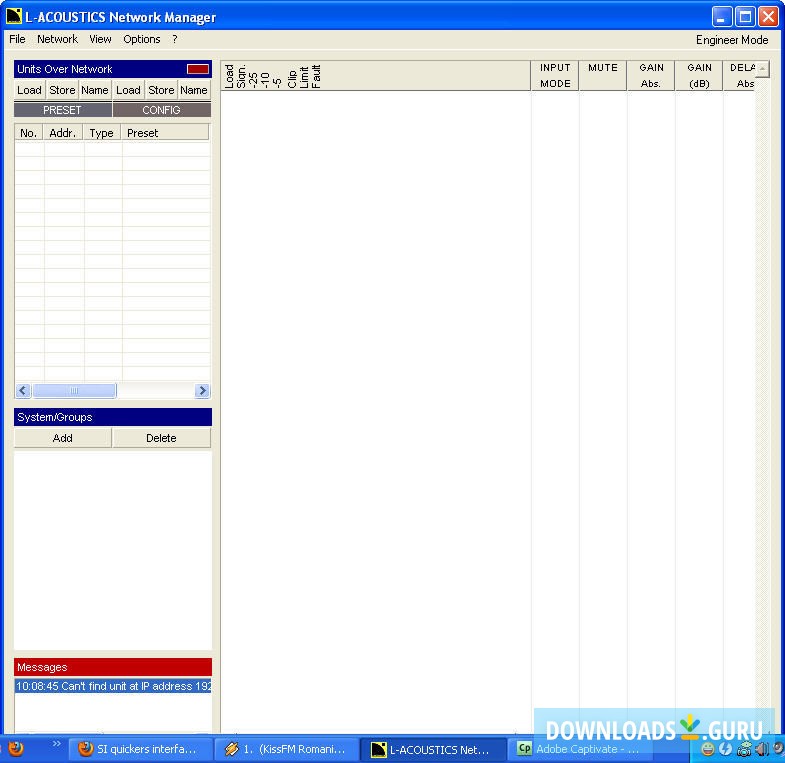Image resolution: width=785 pixels, height=763 pixels.
Task: Click the units list left scroll arrow
Action: [x=23, y=391]
